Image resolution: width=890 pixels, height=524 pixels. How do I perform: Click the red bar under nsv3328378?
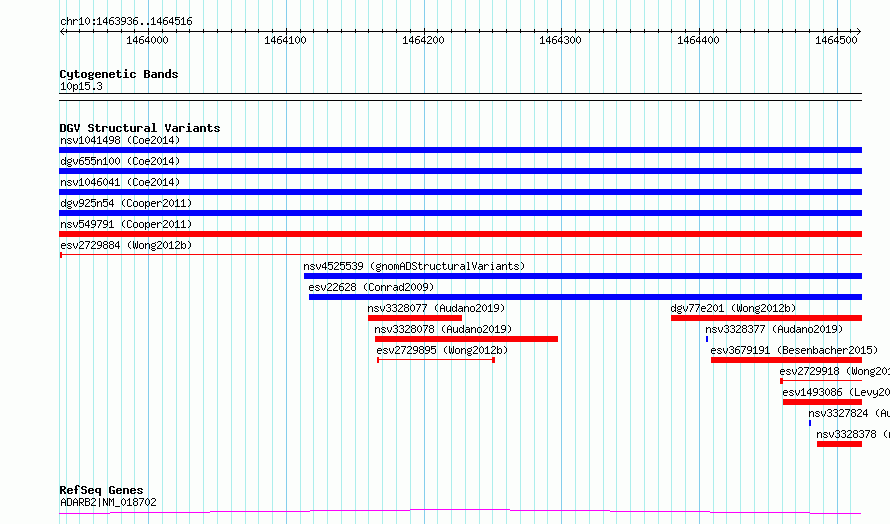[x=839, y=444]
